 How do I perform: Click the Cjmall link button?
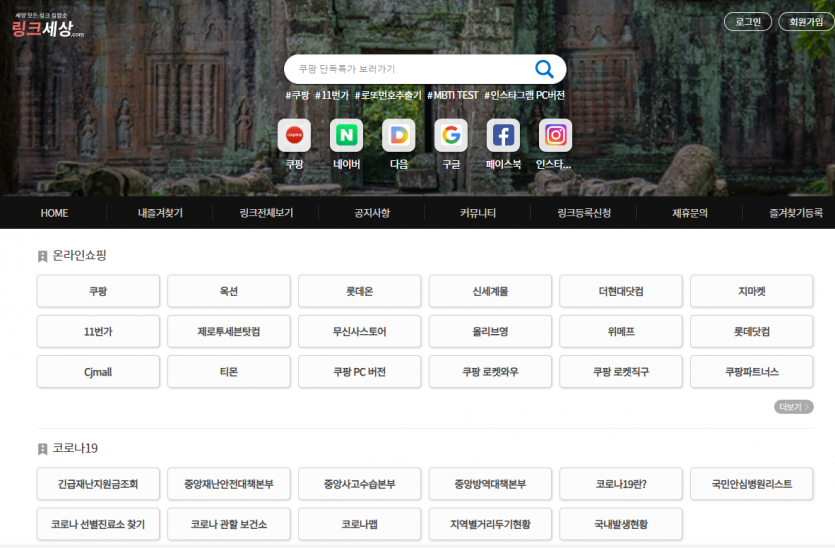(x=98, y=372)
